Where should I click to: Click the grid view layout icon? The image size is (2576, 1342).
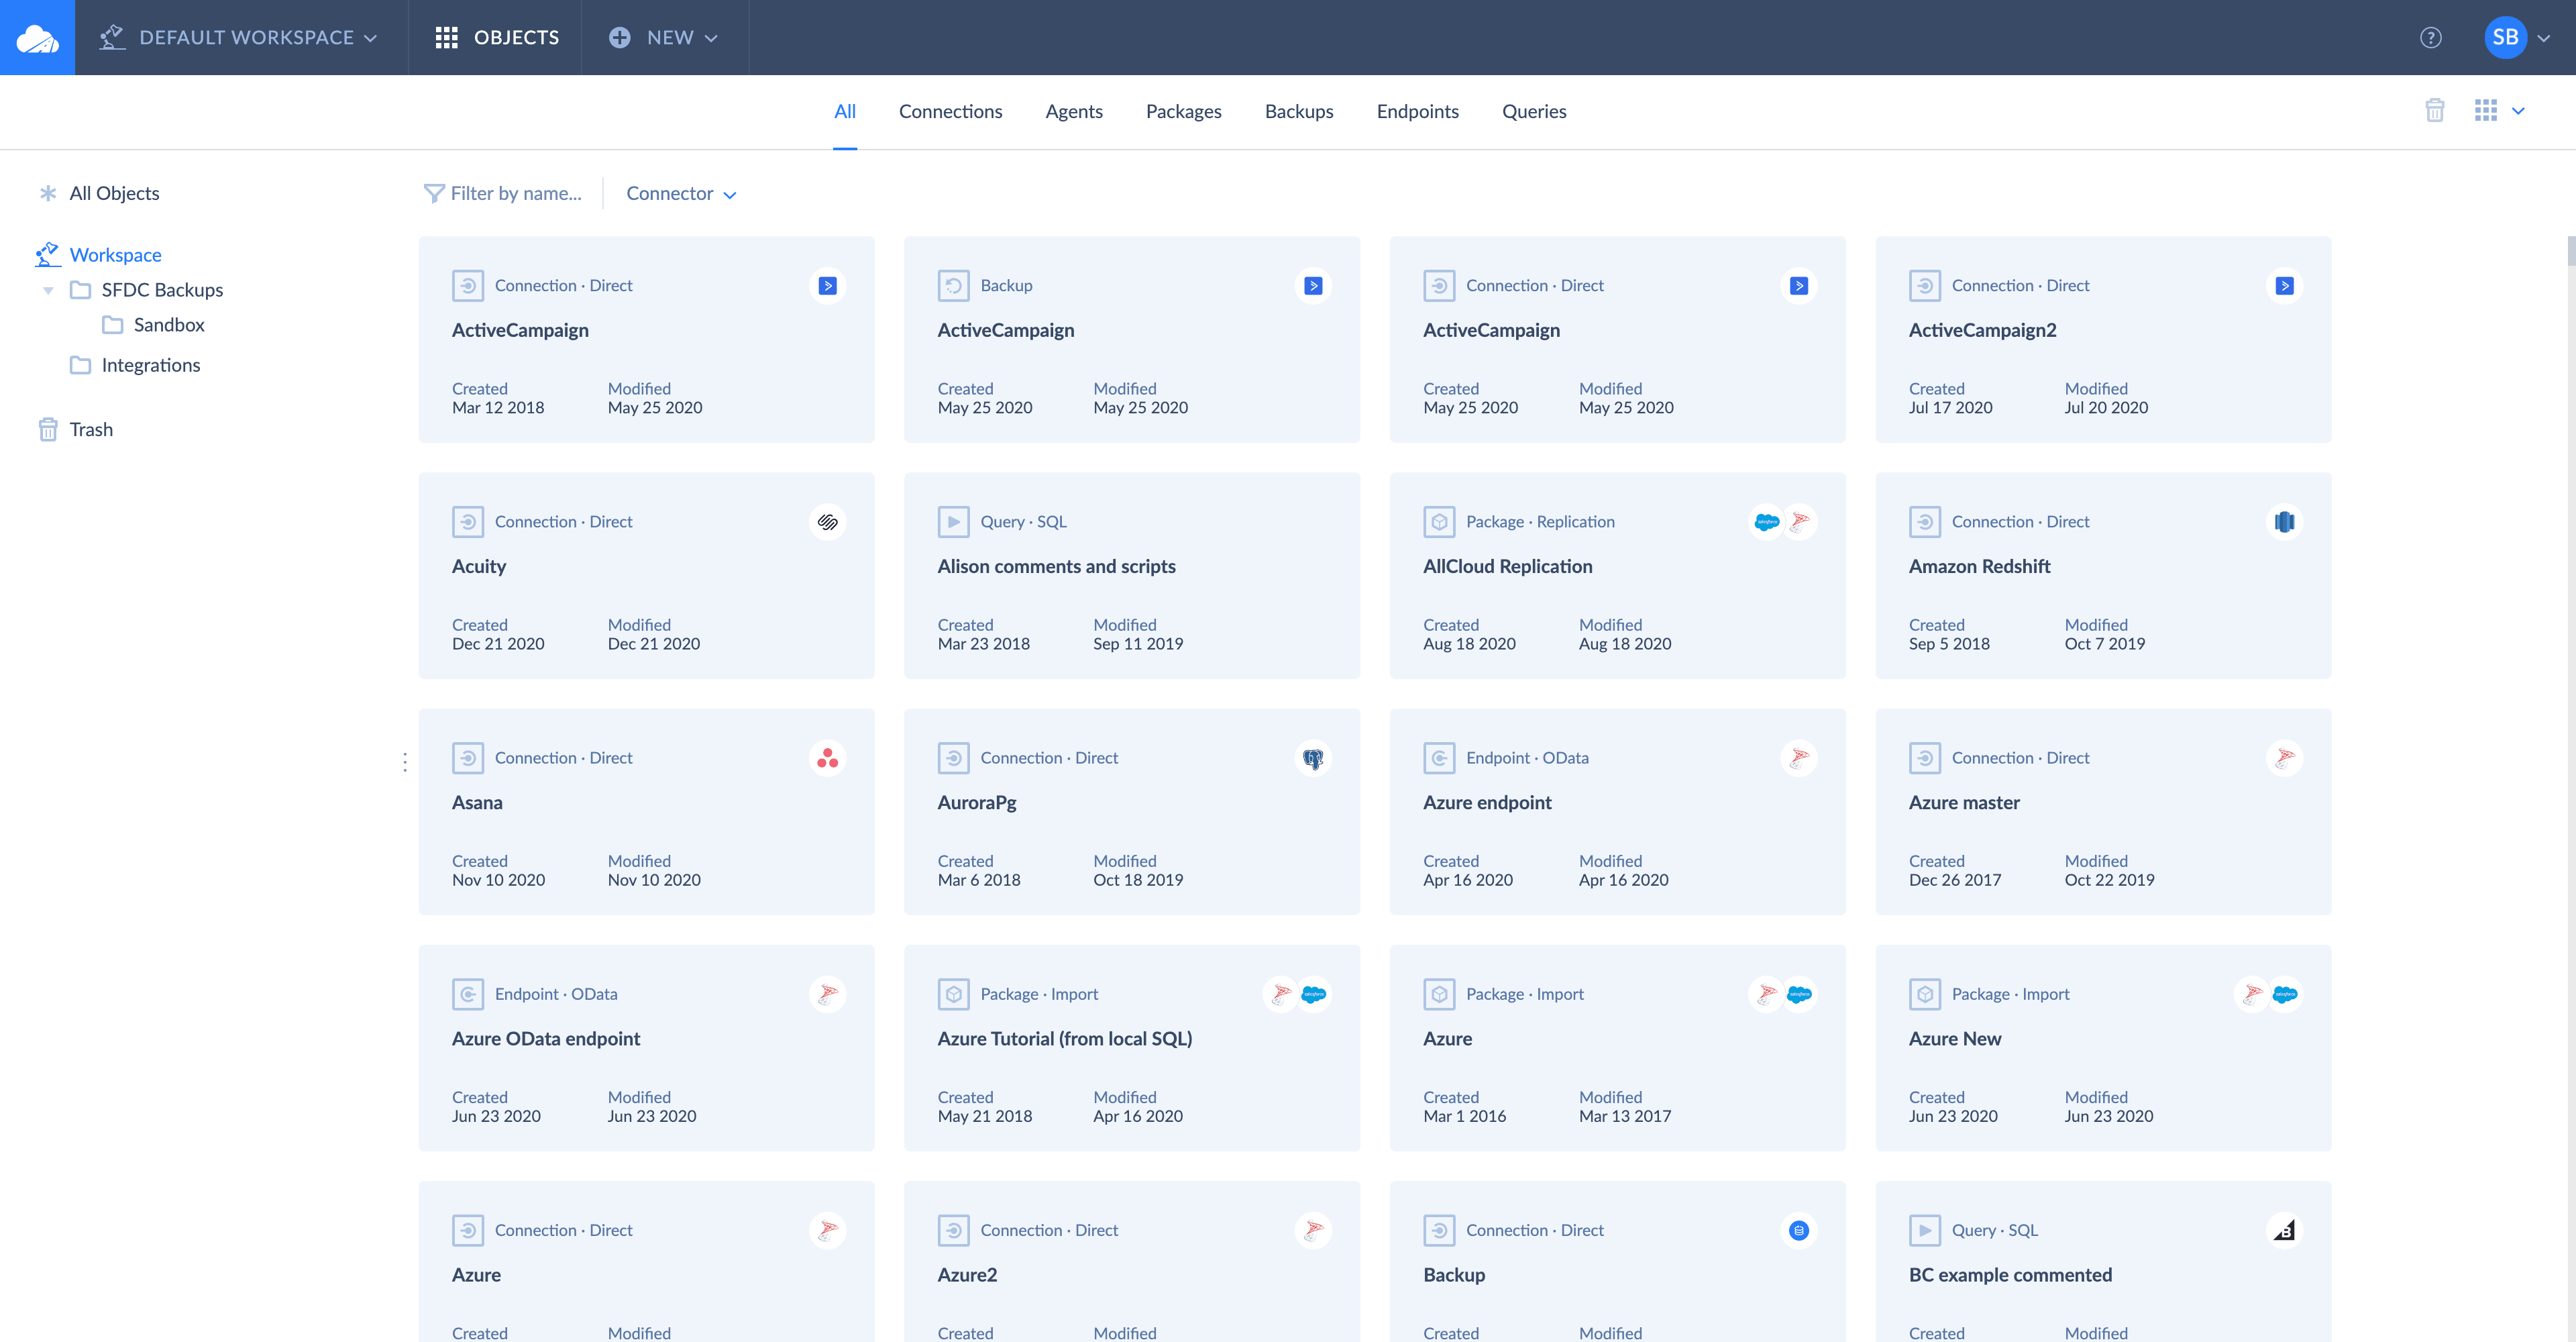pyautogui.click(x=2485, y=110)
